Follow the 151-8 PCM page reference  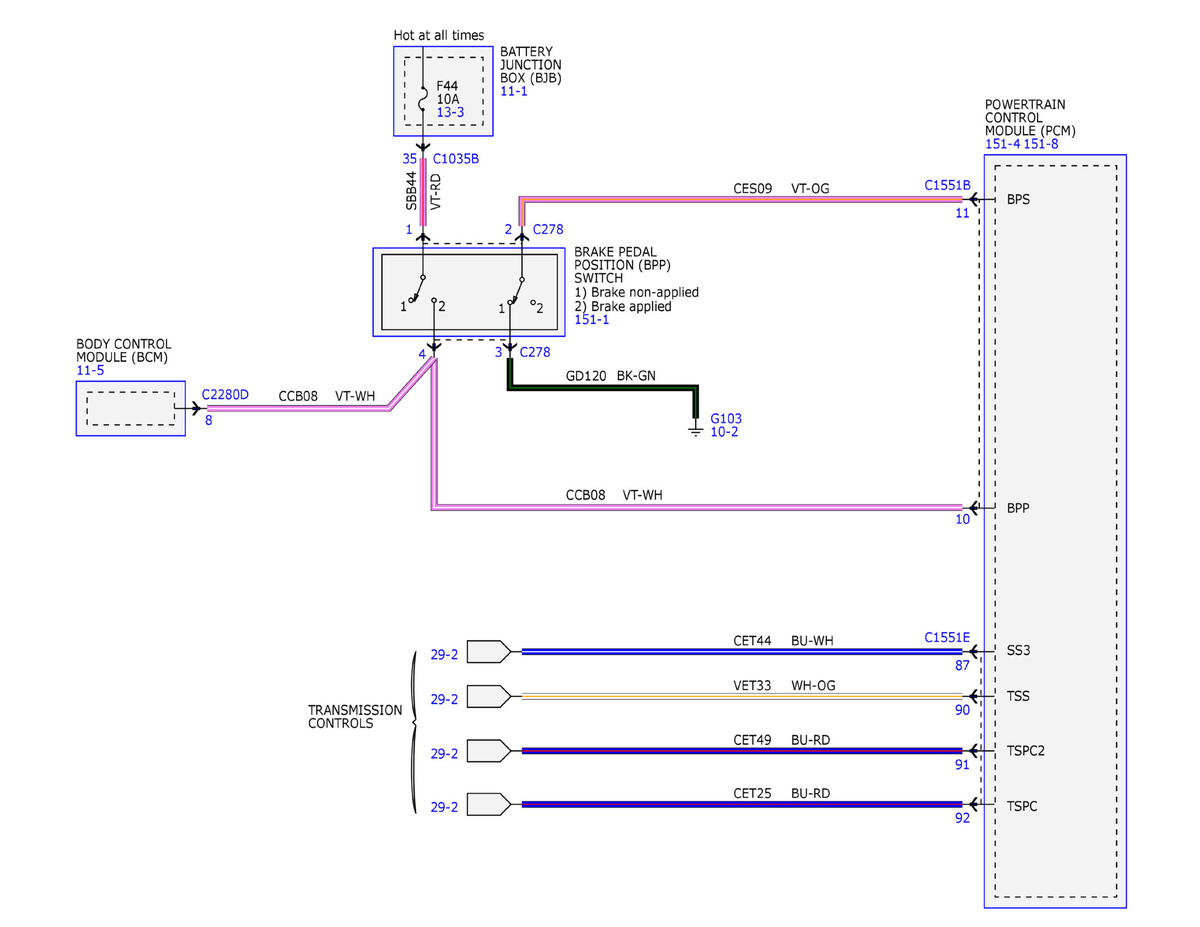1041,144
